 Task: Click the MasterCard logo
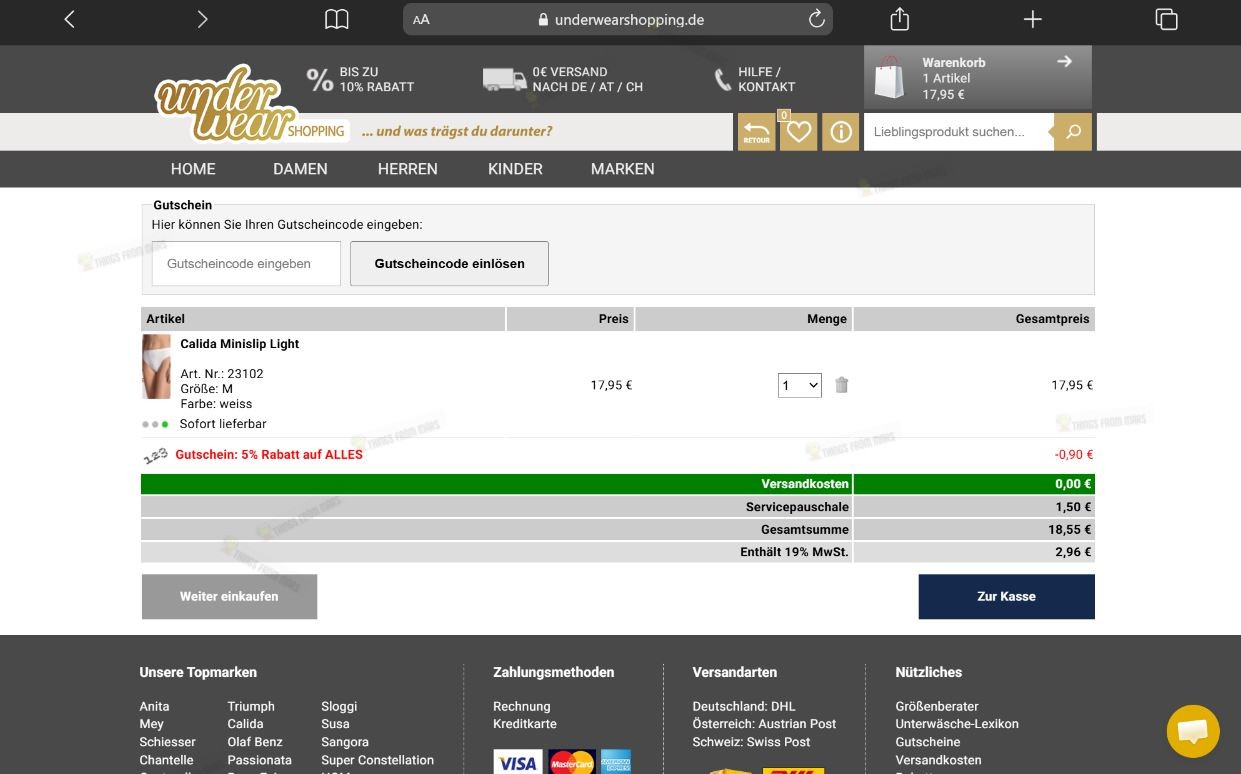click(x=572, y=762)
